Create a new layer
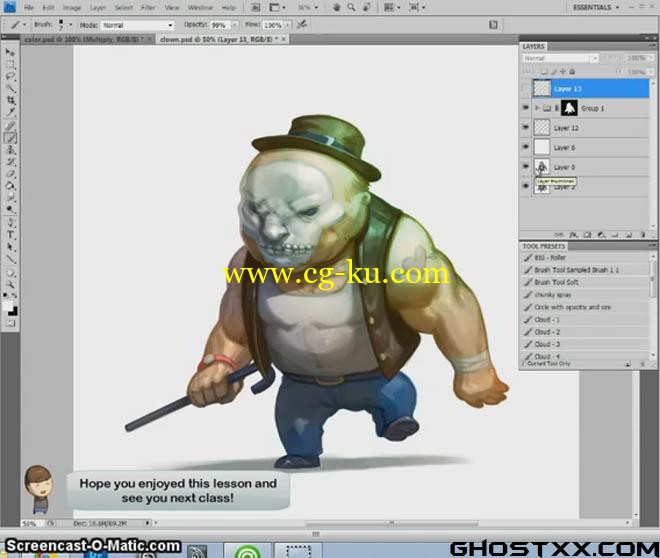Image resolution: width=660 pixels, height=558 pixels. [628, 235]
